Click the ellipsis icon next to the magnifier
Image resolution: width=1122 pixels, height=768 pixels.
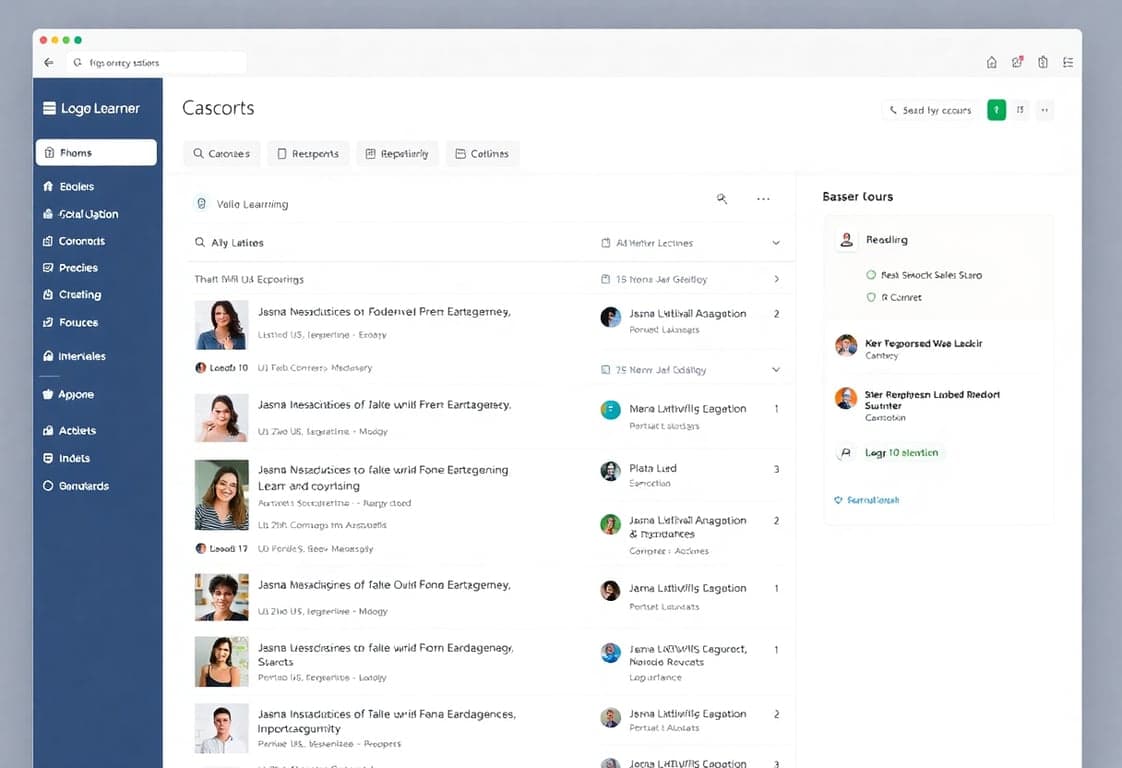pyautogui.click(x=763, y=199)
